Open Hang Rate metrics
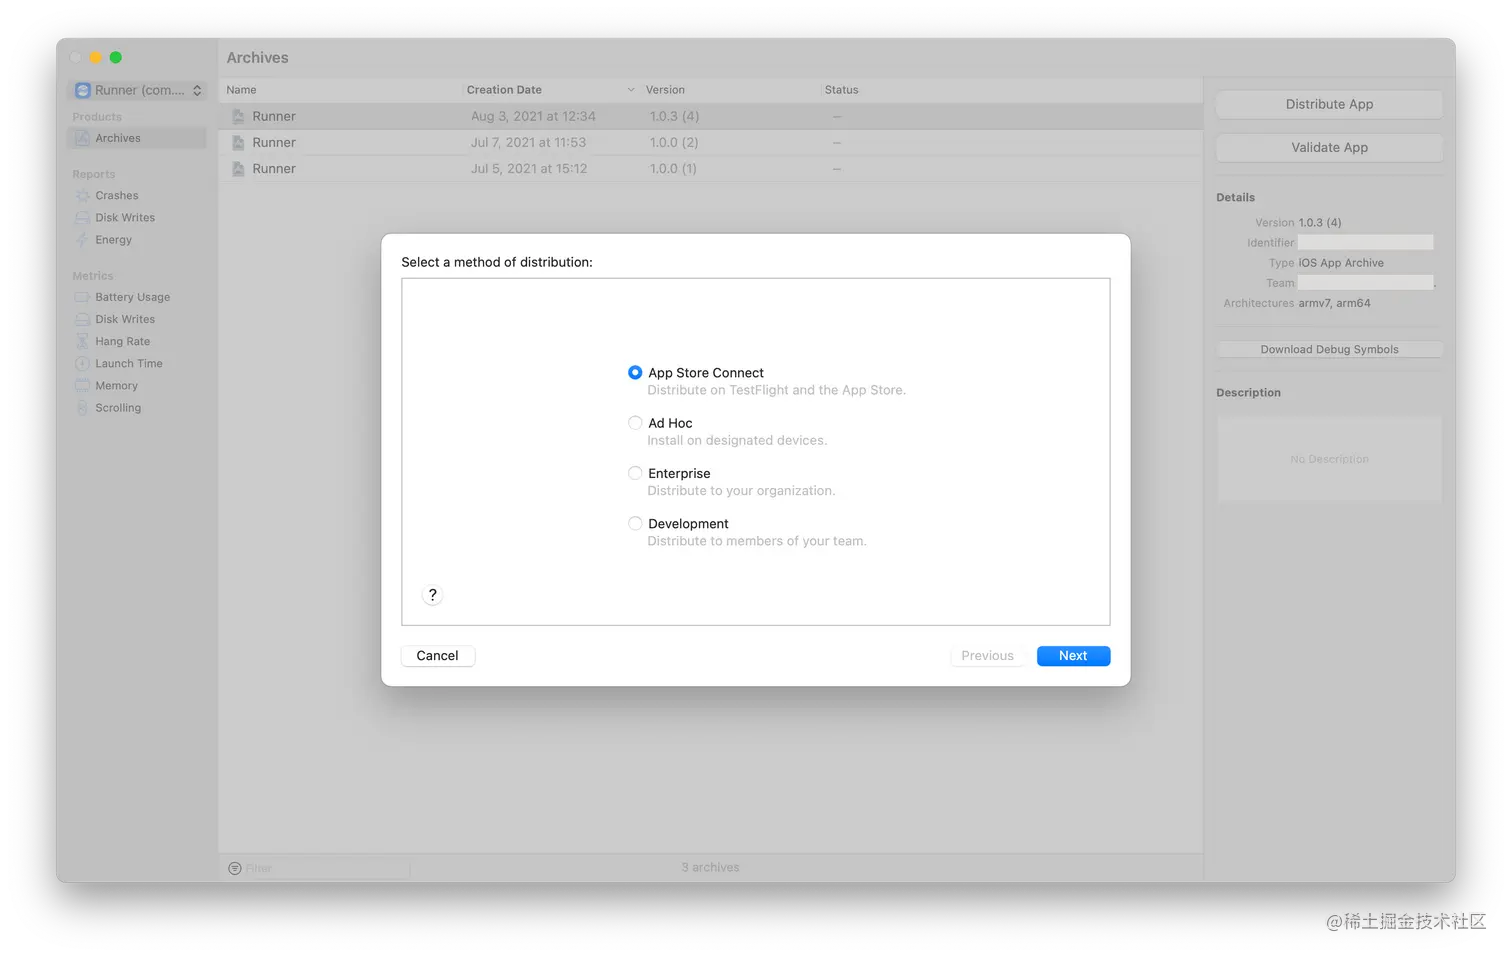Image resolution: width=1512 pixels, height=957 pixels. (122, 341)
